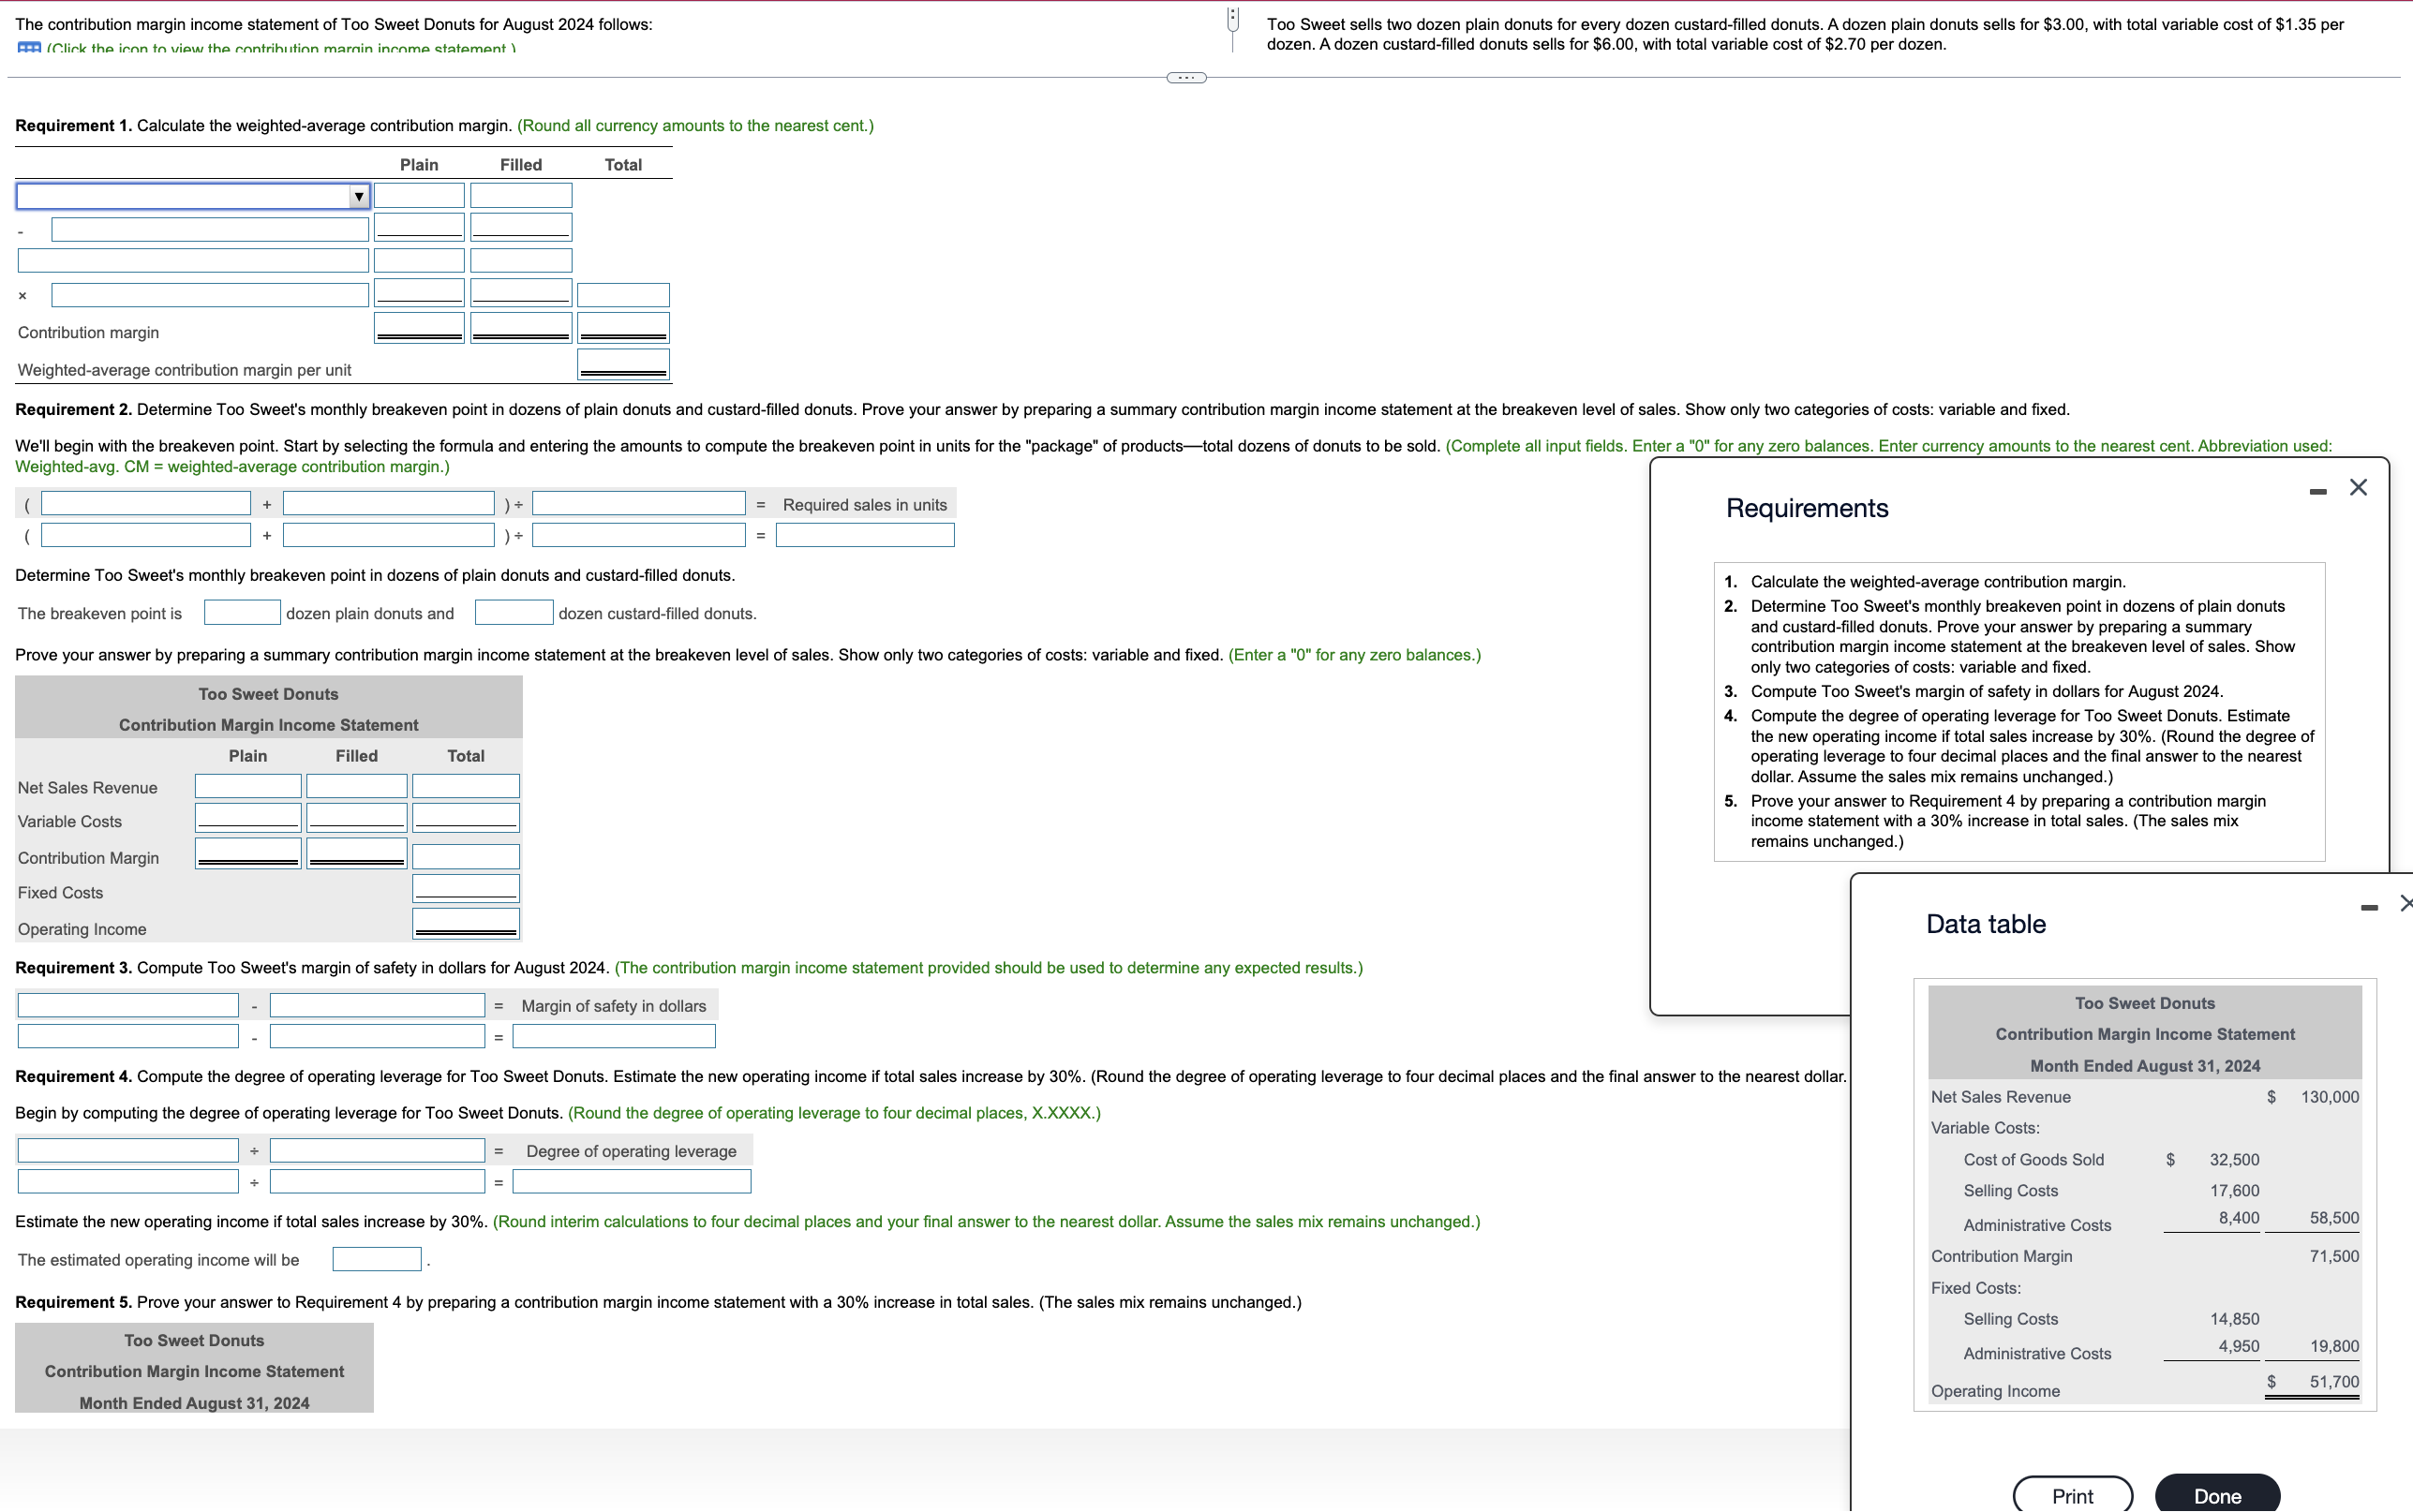Open the contribution margin income statement link

(x=280, y=48)
